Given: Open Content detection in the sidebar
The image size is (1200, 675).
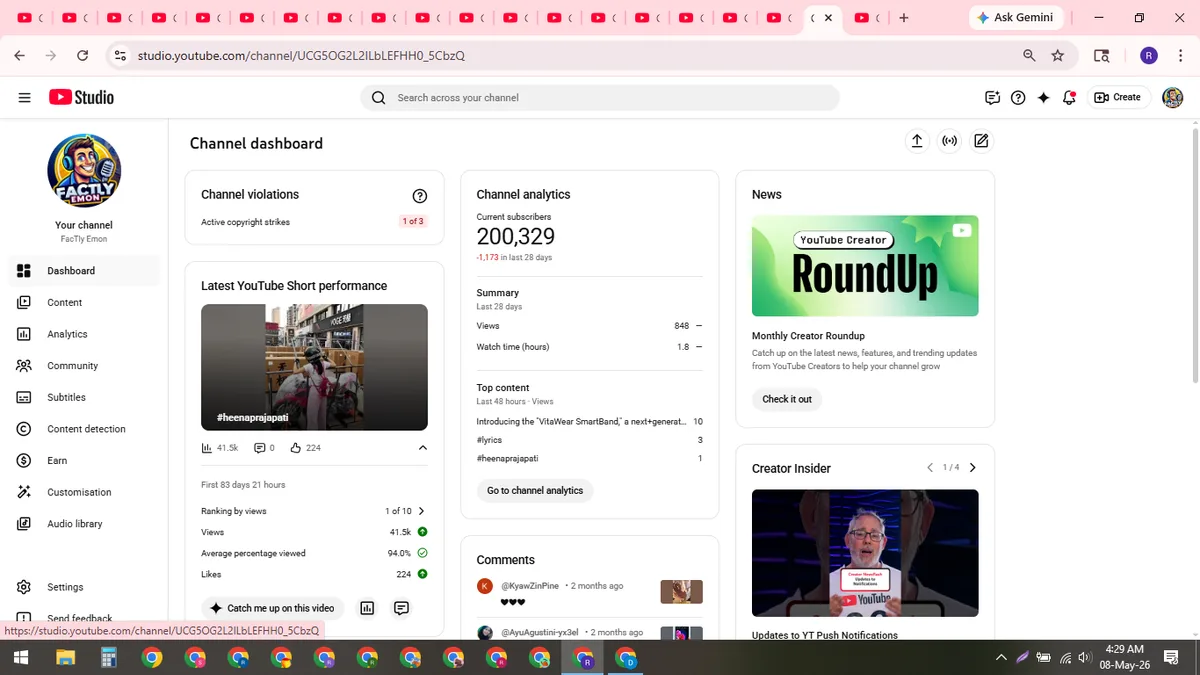Looking at the screenshot, I should (x=84, y=429).
